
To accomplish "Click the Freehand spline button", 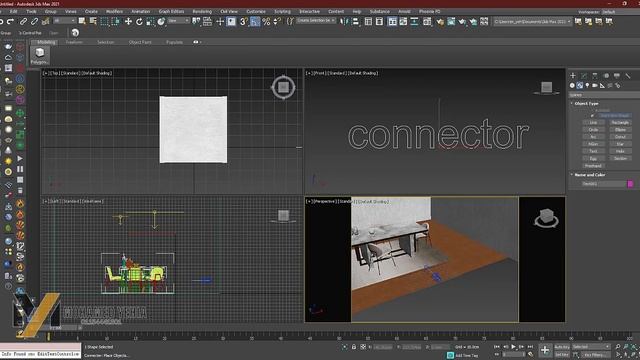I will pos(593,166).
